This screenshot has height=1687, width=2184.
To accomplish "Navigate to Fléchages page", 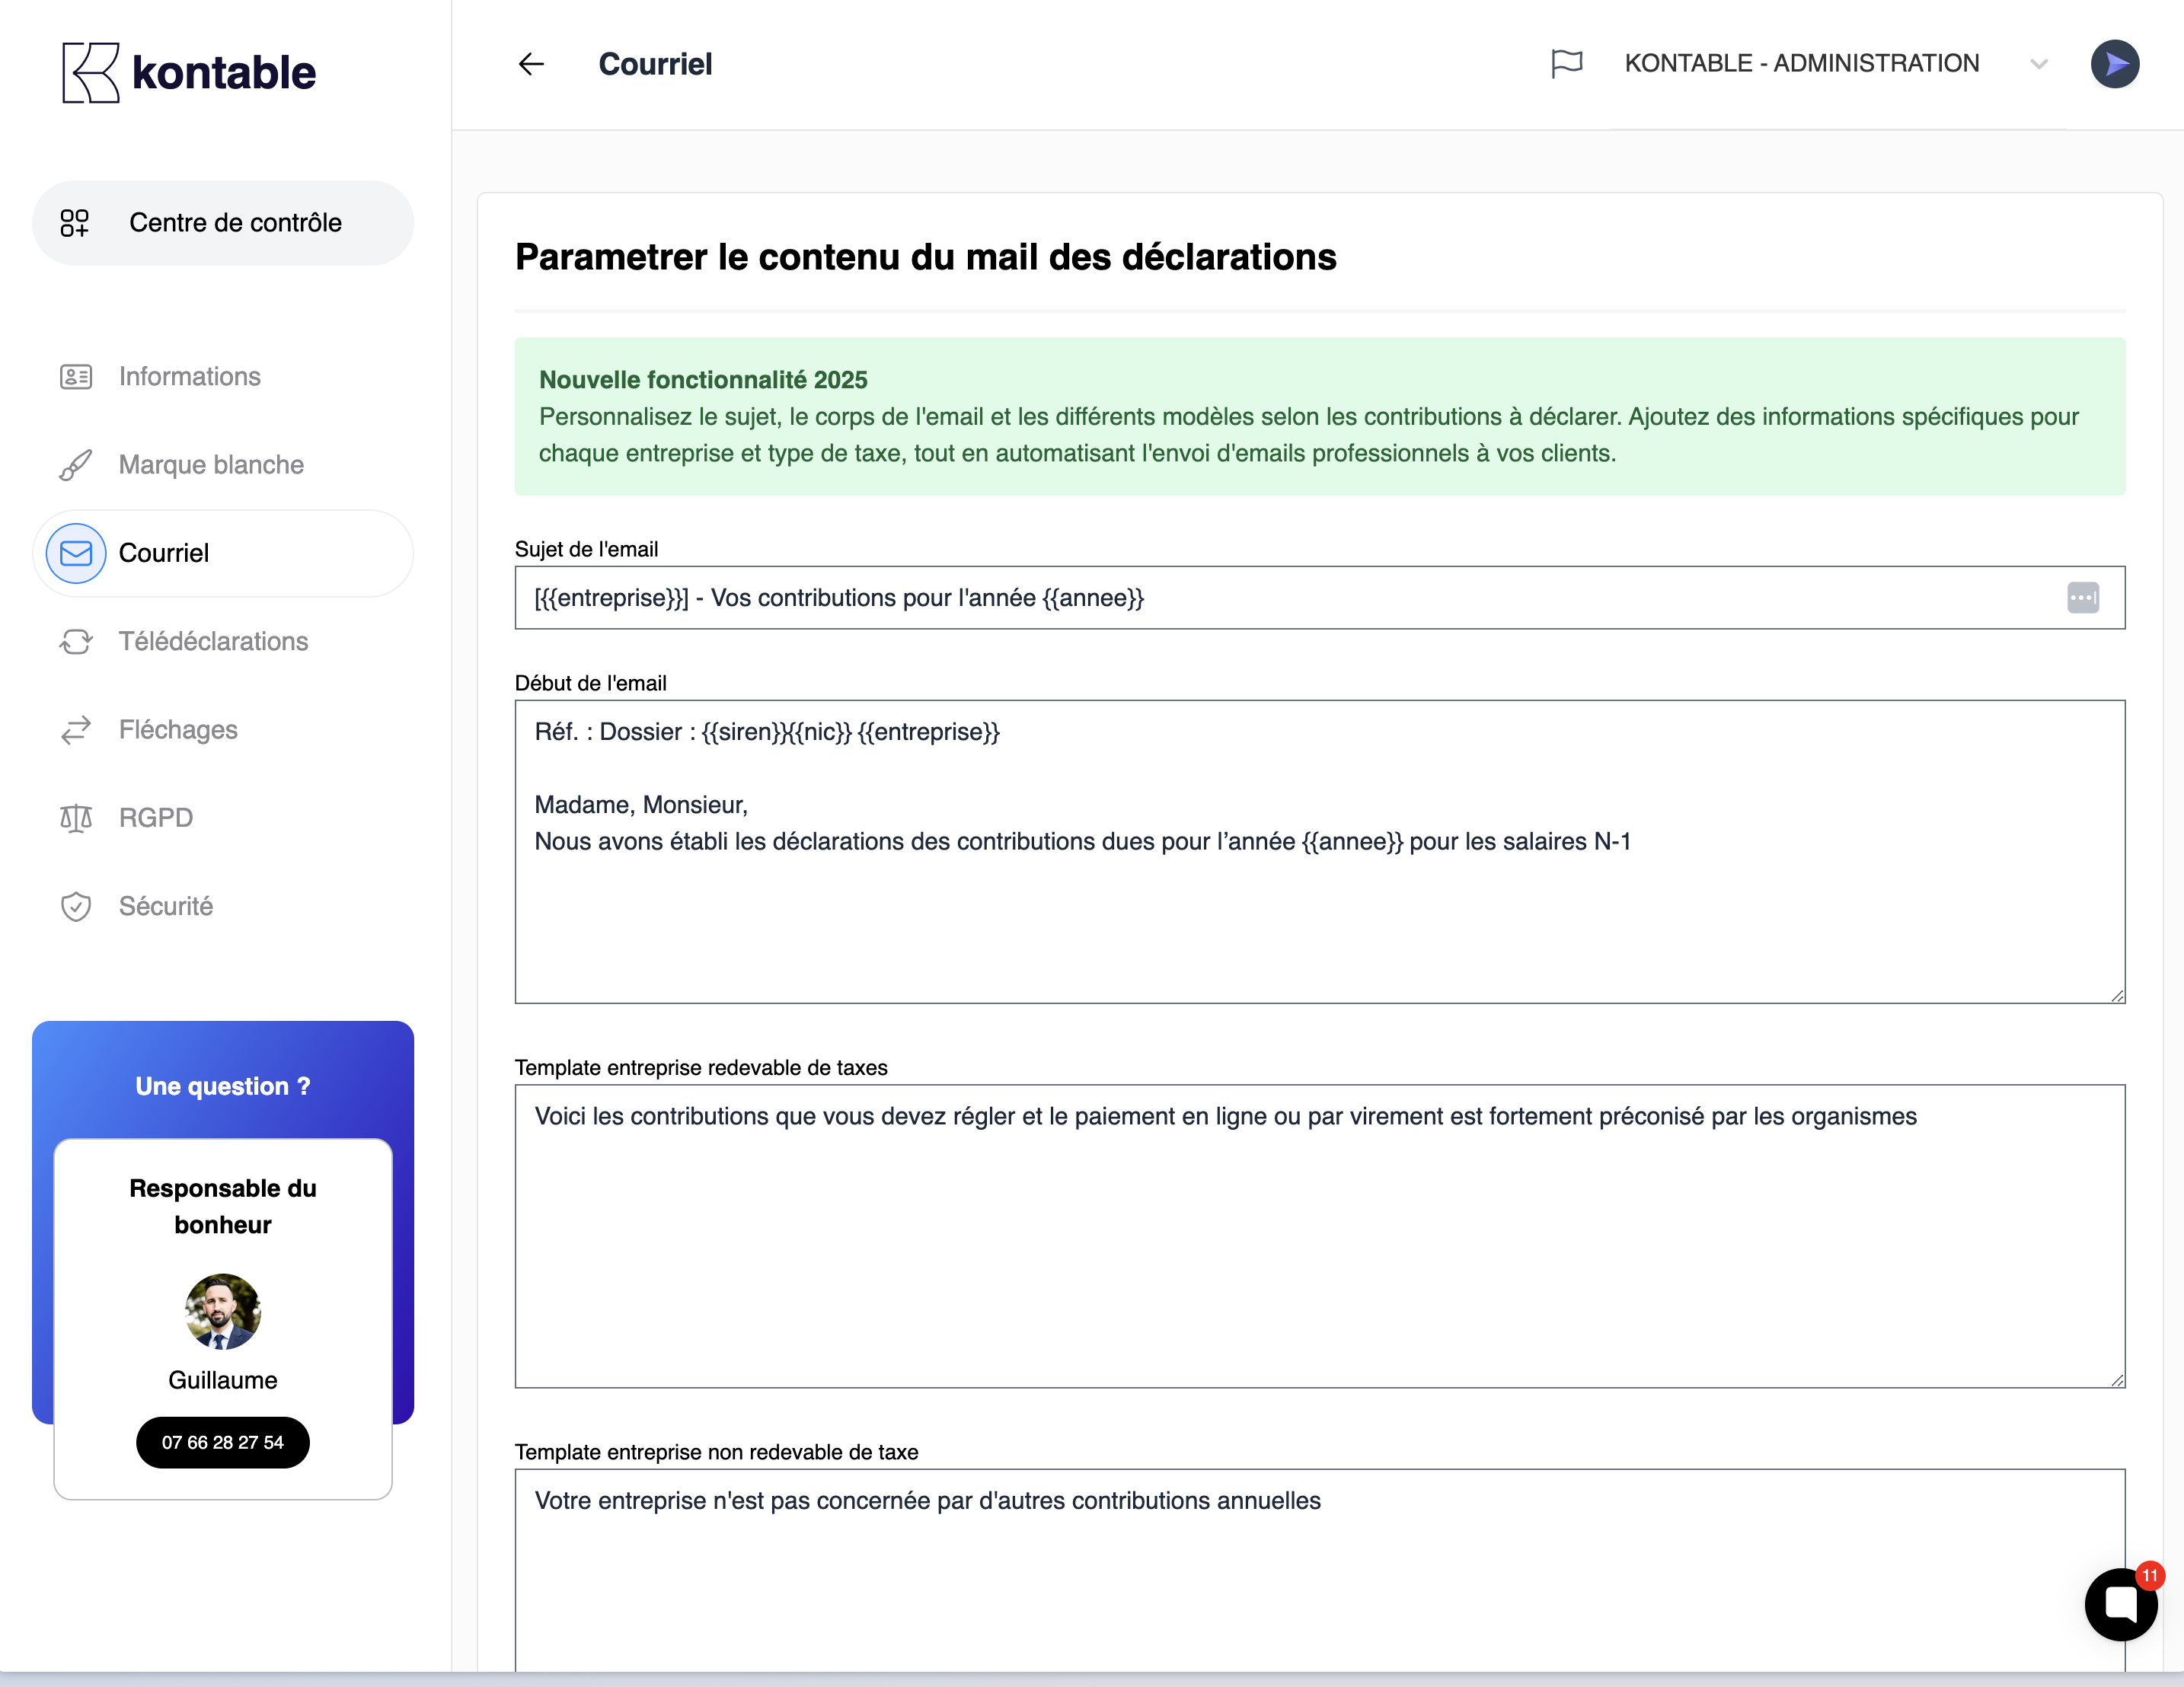I will click(x=178, y=730).
